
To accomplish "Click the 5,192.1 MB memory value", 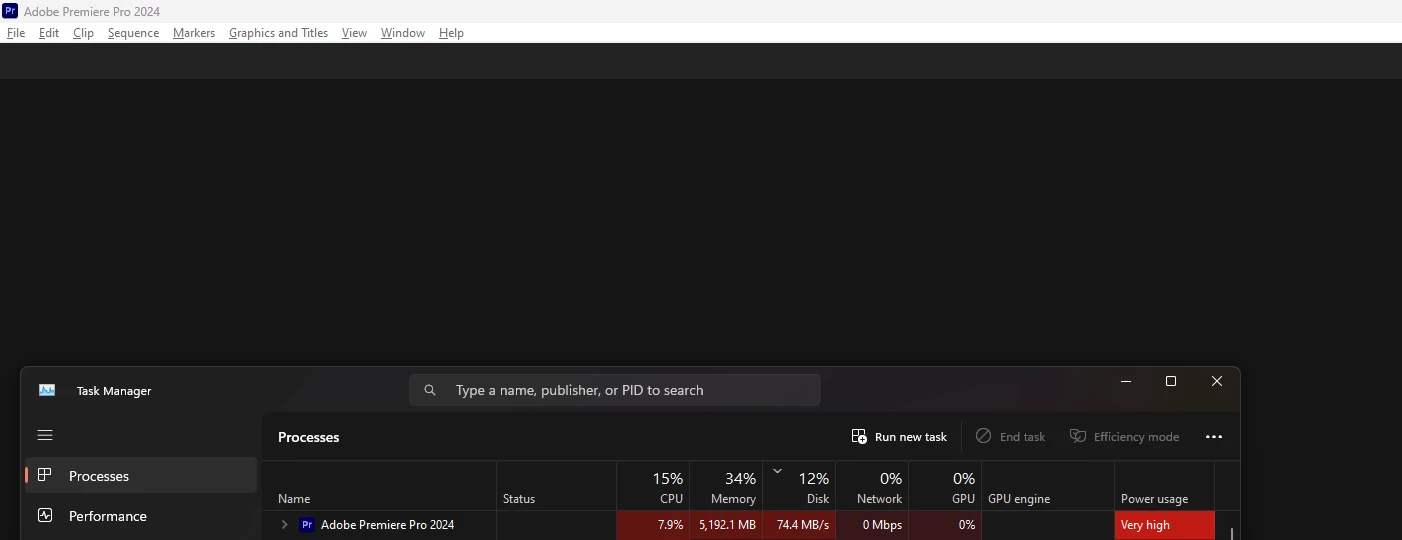I will [727, 525].
